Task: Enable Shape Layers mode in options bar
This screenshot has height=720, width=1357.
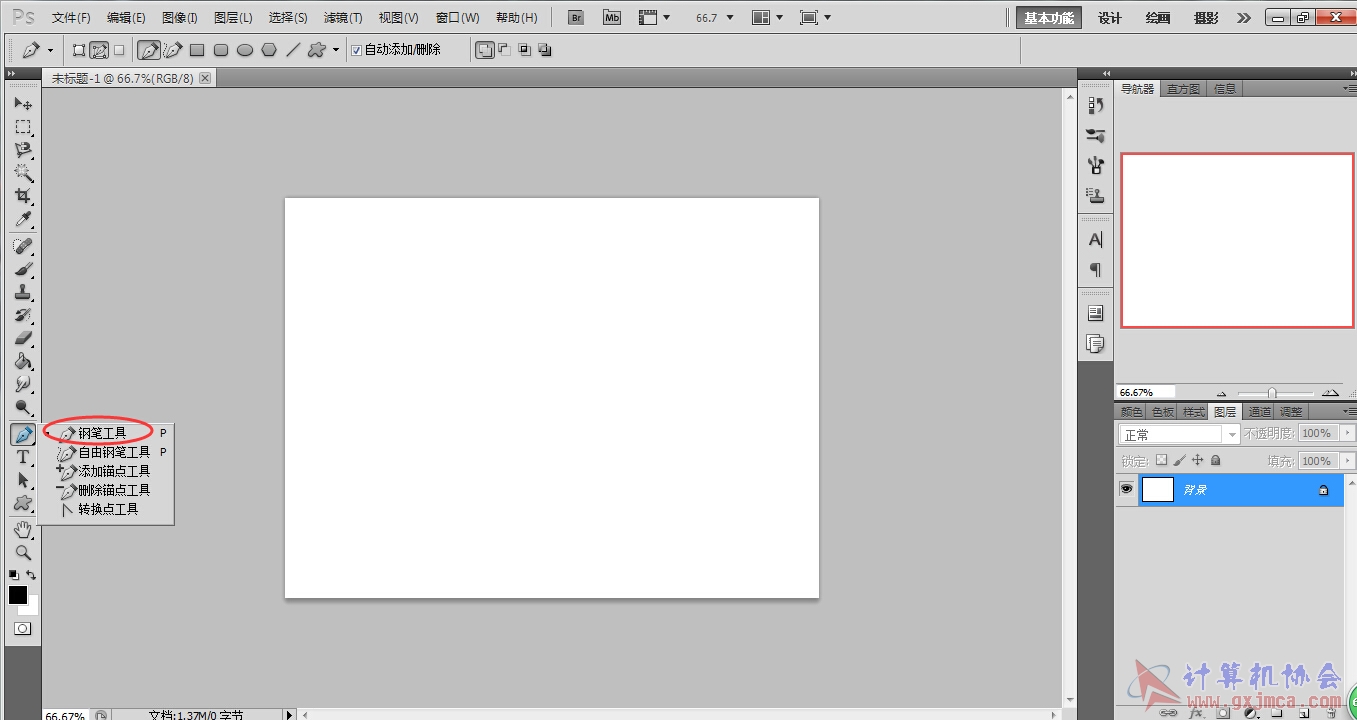Action: 79,50
